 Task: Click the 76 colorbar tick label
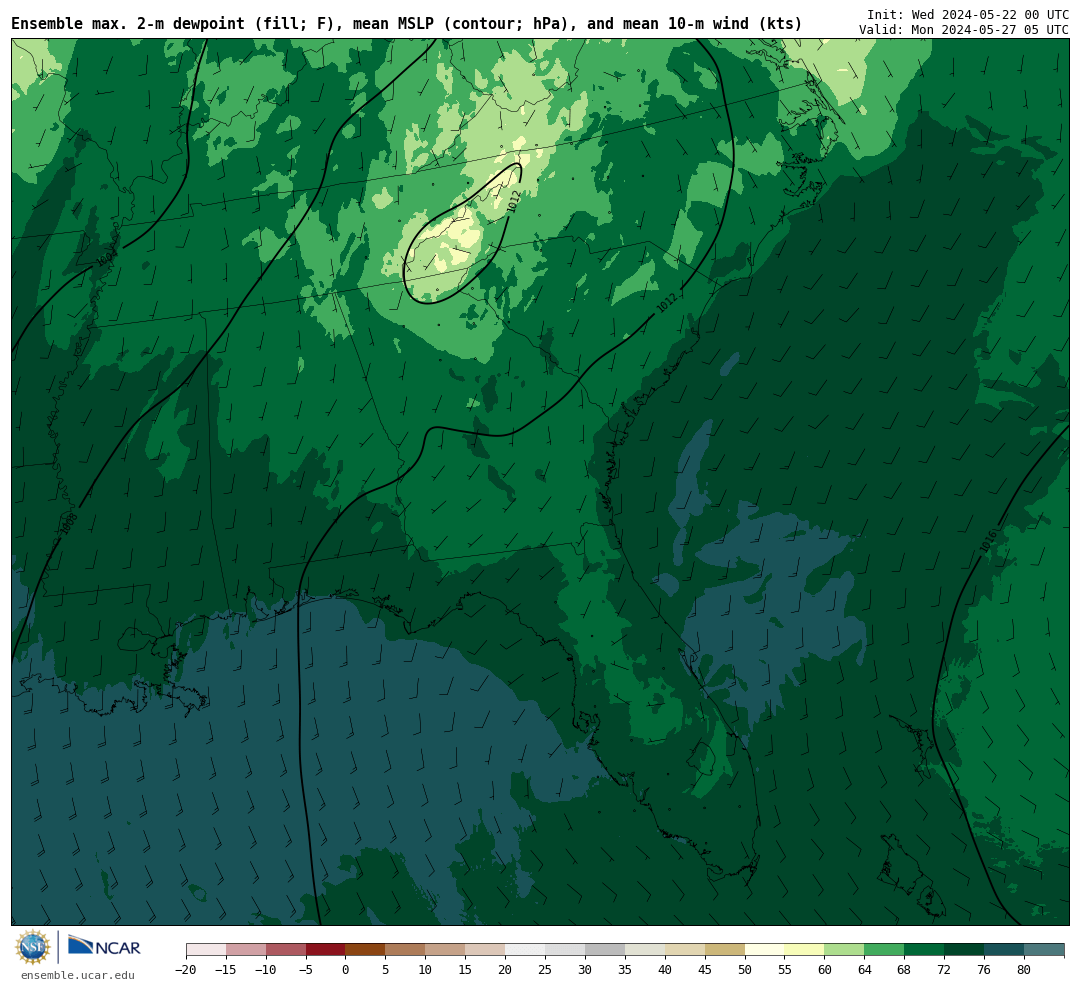tap(984, 970)
